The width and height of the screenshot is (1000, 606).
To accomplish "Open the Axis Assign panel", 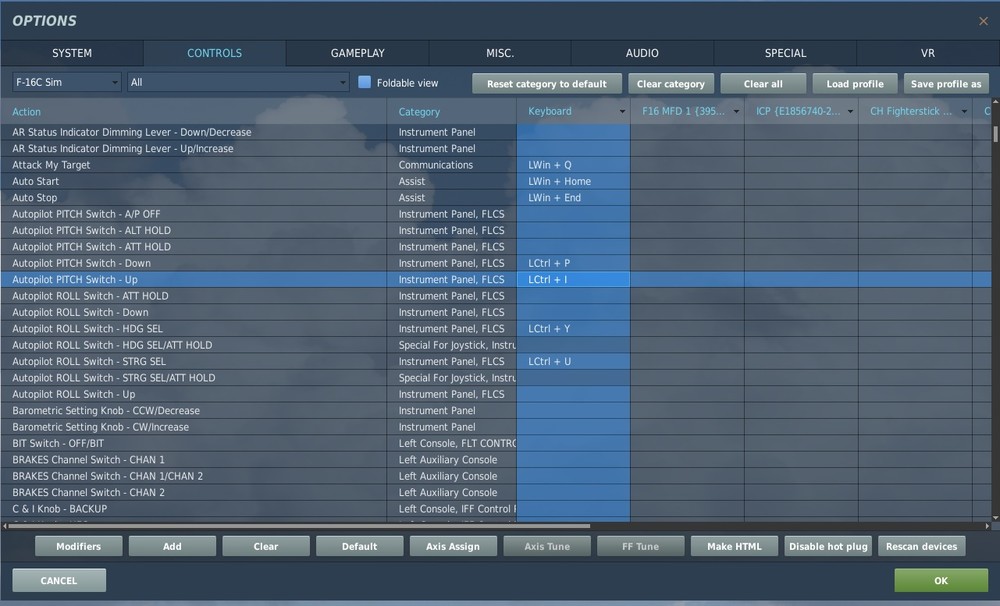I will tap(453, 546).
